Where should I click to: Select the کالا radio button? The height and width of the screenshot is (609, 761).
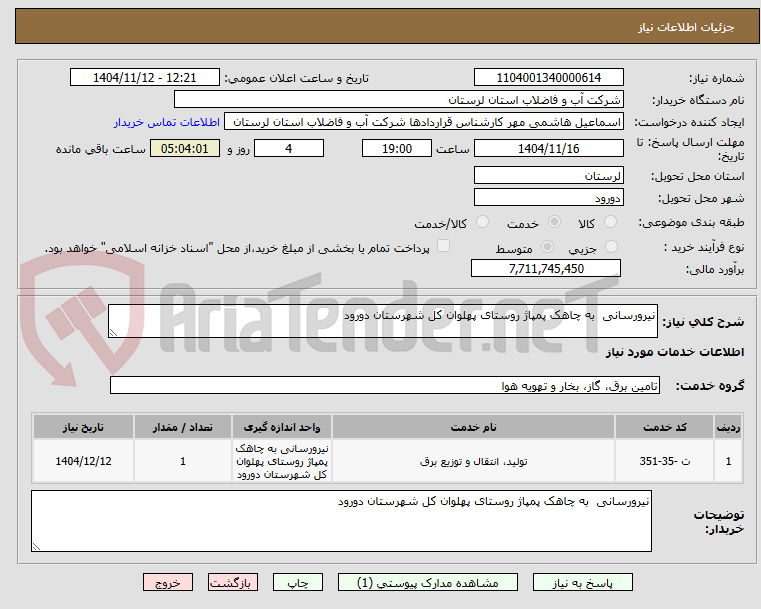610,222
